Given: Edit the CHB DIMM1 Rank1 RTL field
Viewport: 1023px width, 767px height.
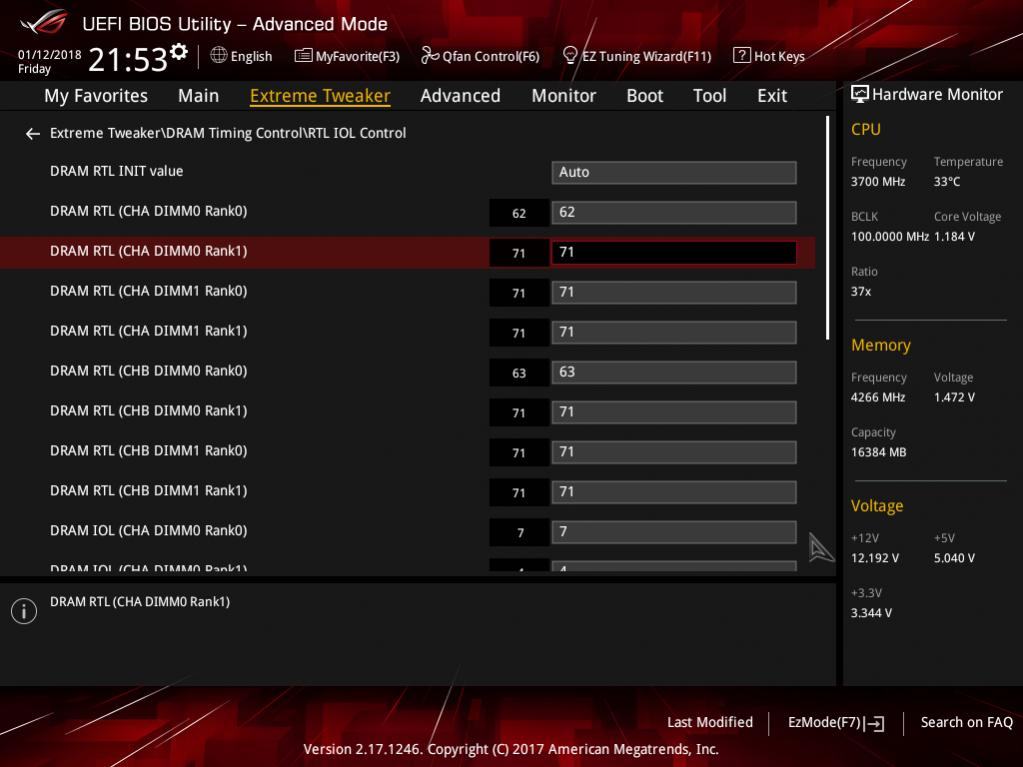Looking at the screenshot, I should click(674, 492).
